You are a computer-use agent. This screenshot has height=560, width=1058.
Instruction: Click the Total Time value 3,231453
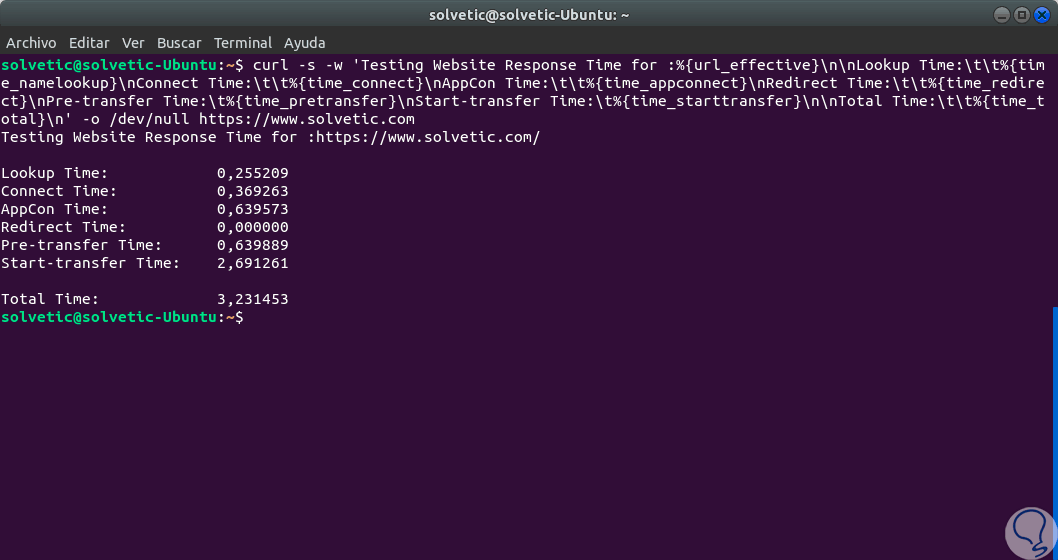click(x=252, y=299)
